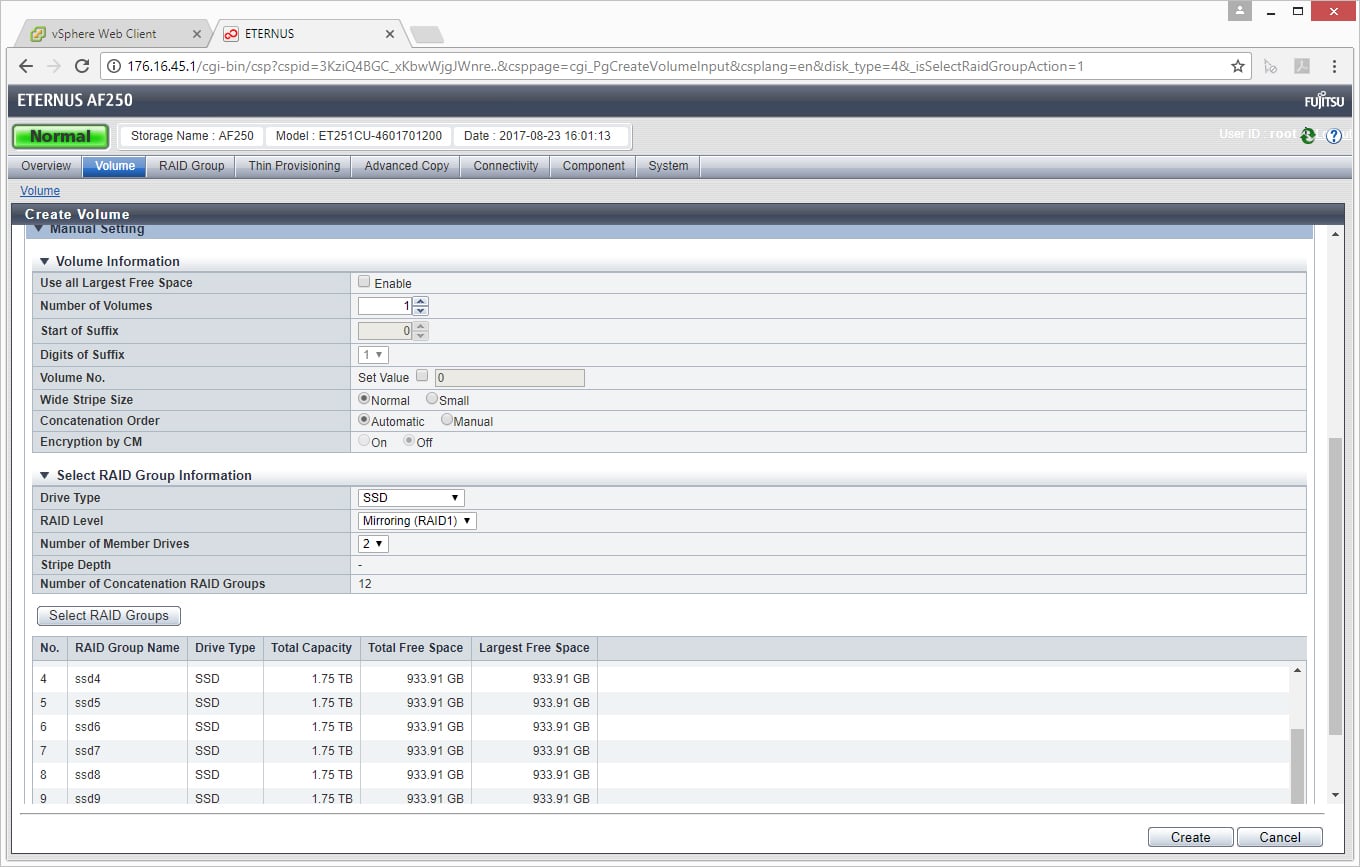Click the RAID group table scrollbar thumb
This screenshot has height=867, width=1360.
tap(1298, 764)
